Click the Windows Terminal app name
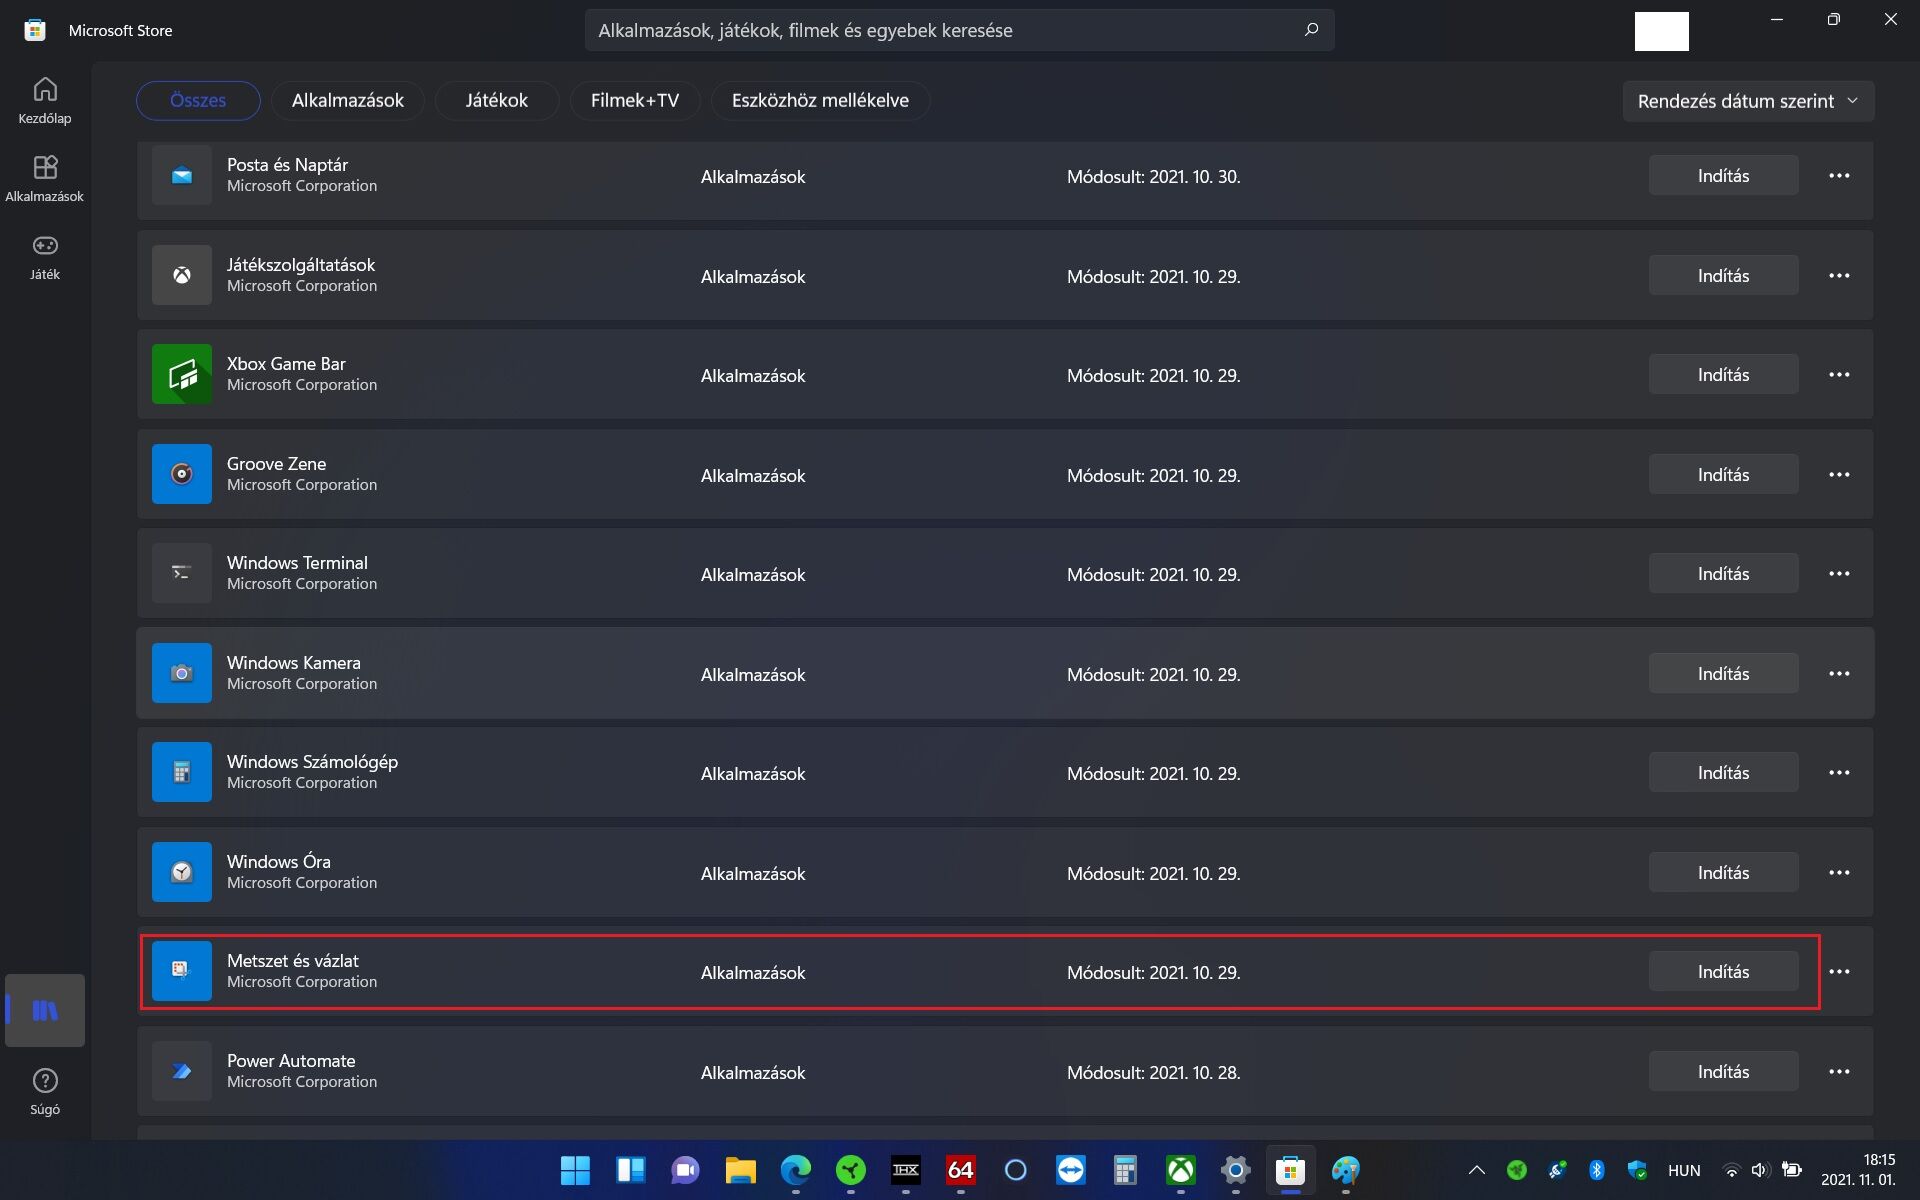The image size is (1920, 1200). pos(297,563)
